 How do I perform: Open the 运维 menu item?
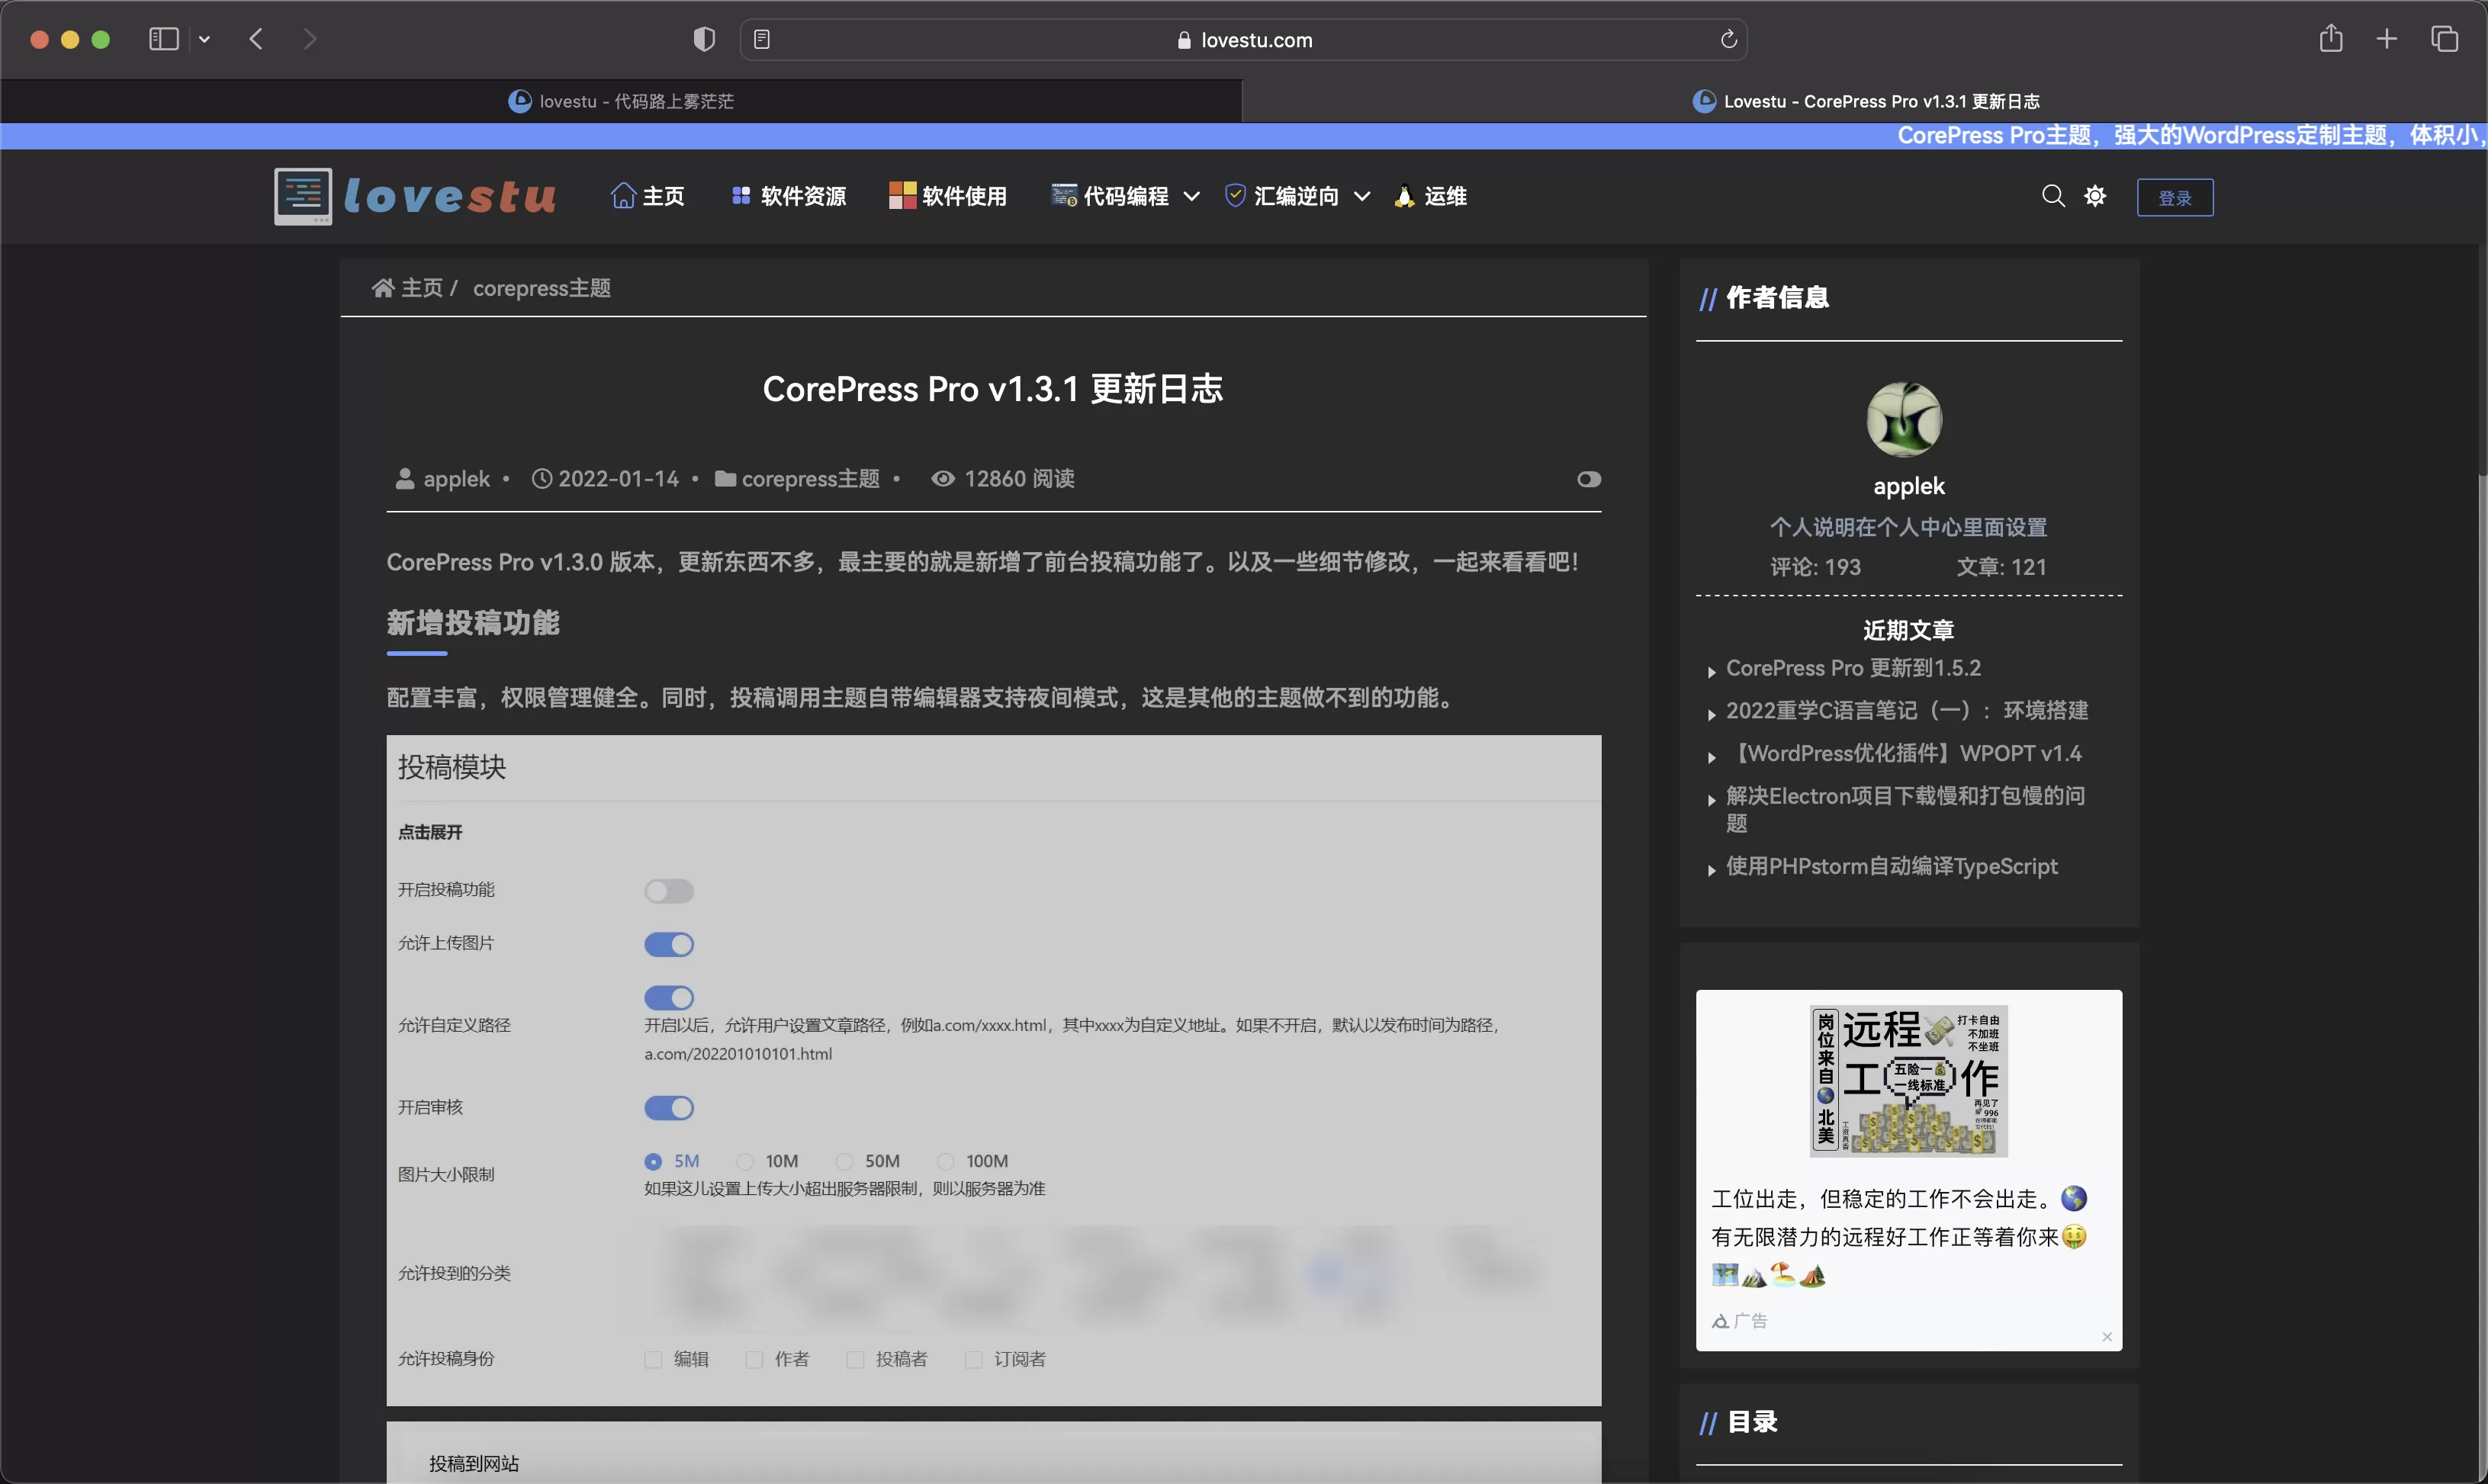(x=1430, y=196)
